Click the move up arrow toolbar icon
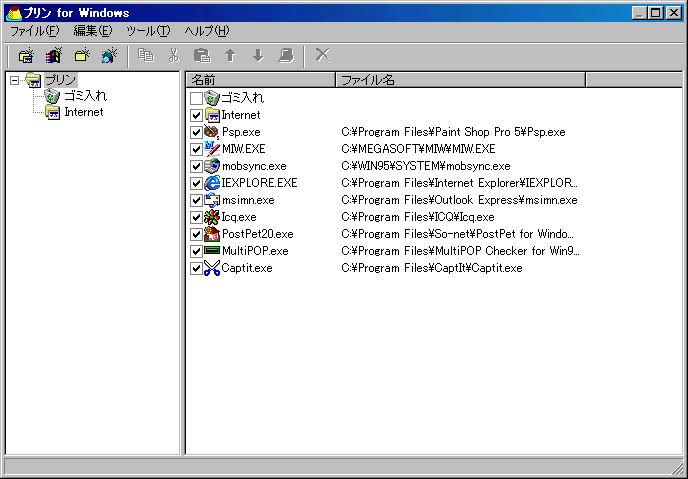This screenshot has height=479, width=688. [x=230, y=56]
